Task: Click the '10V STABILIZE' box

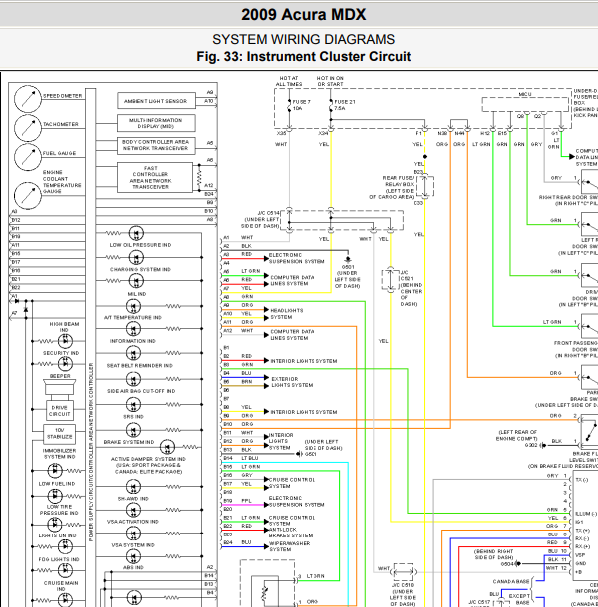Action: [x=60, y=434]
